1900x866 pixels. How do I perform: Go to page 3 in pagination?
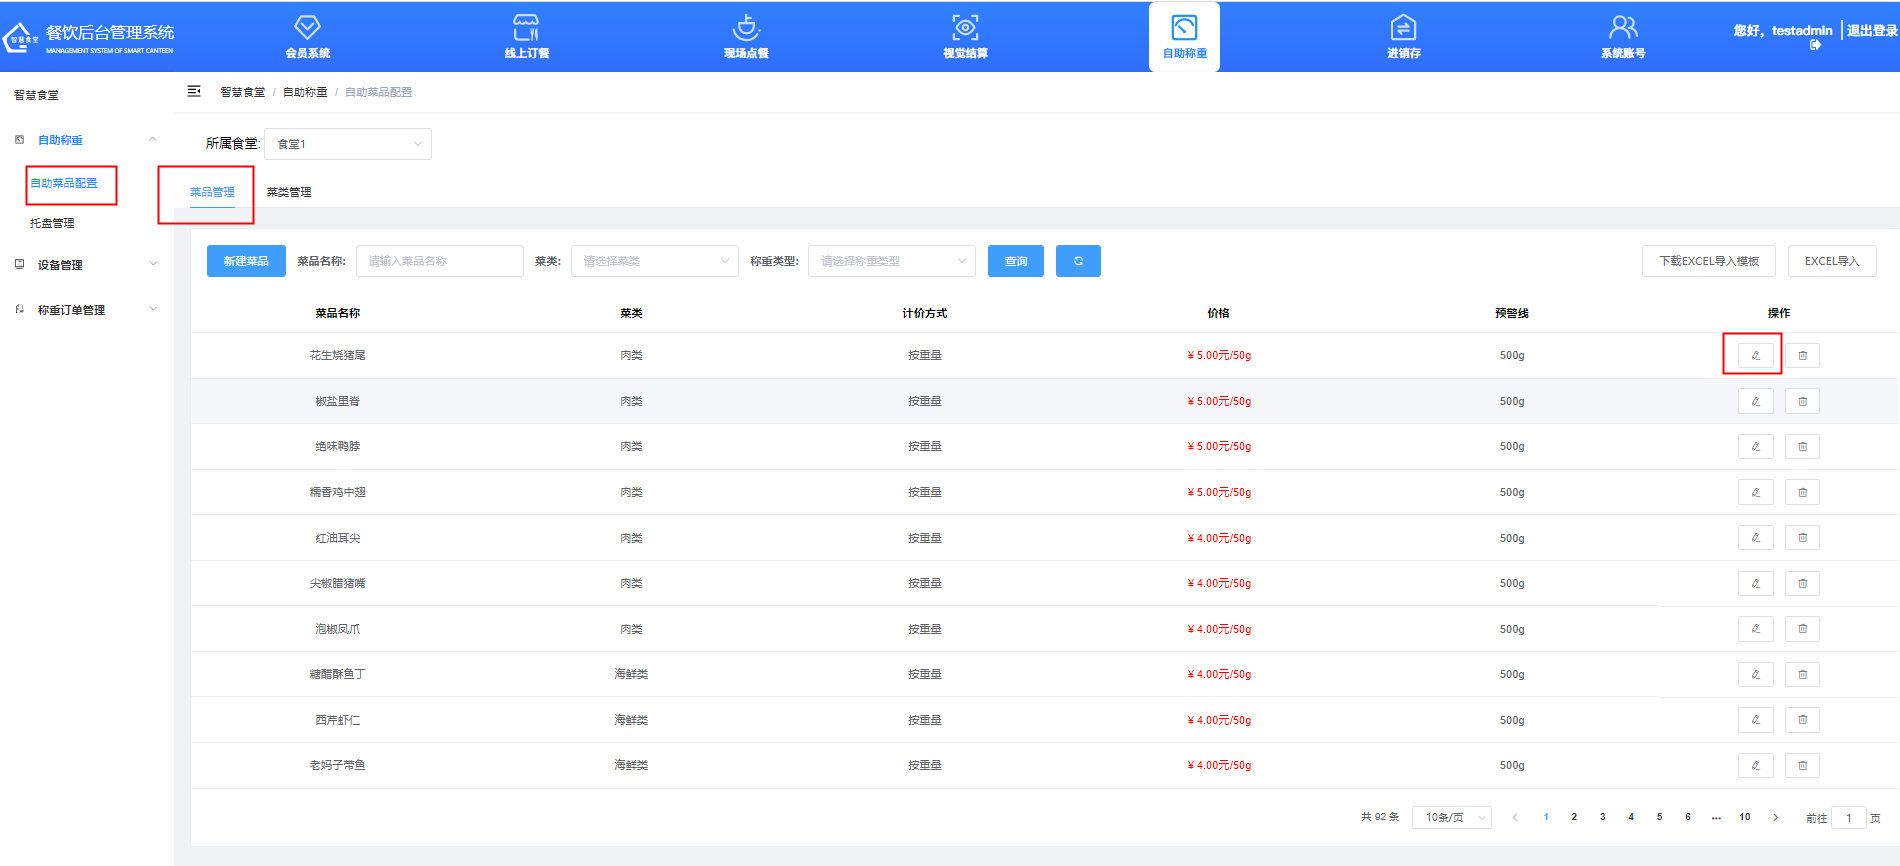(1602, 817)
